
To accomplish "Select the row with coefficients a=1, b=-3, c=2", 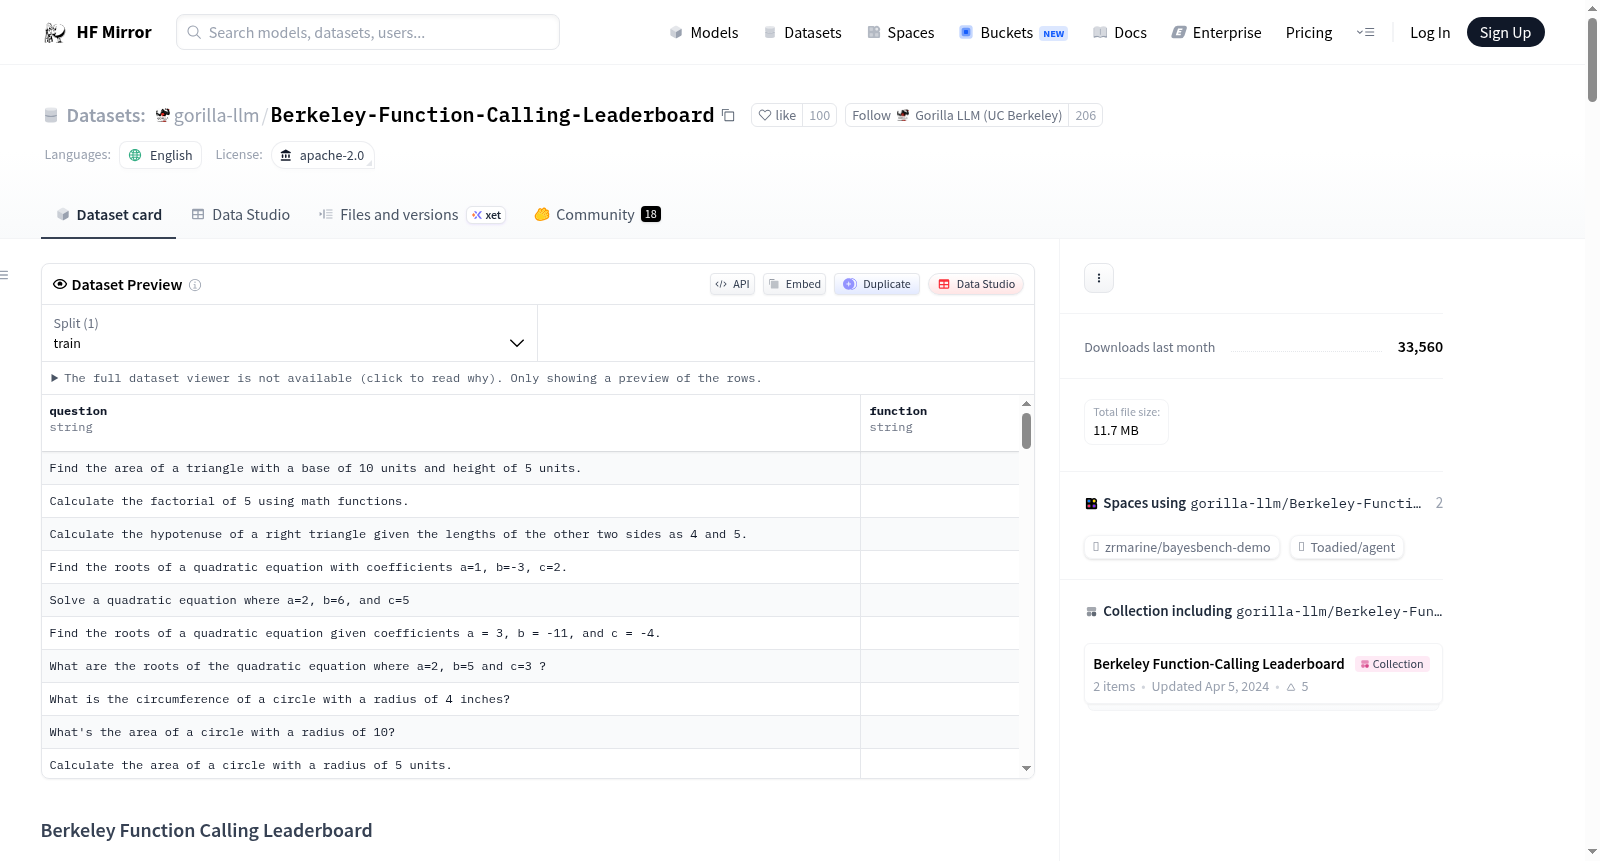I will [530, 568].
